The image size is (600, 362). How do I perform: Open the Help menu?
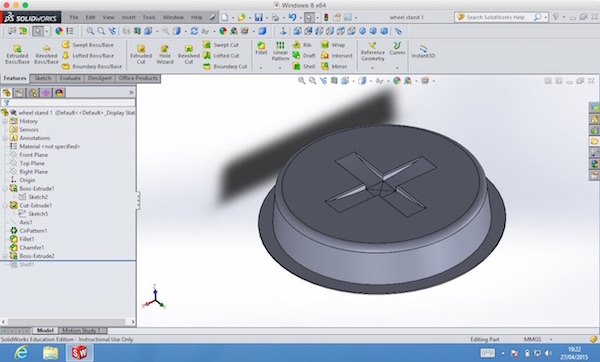pyautogui.click(x=196, y=17)
